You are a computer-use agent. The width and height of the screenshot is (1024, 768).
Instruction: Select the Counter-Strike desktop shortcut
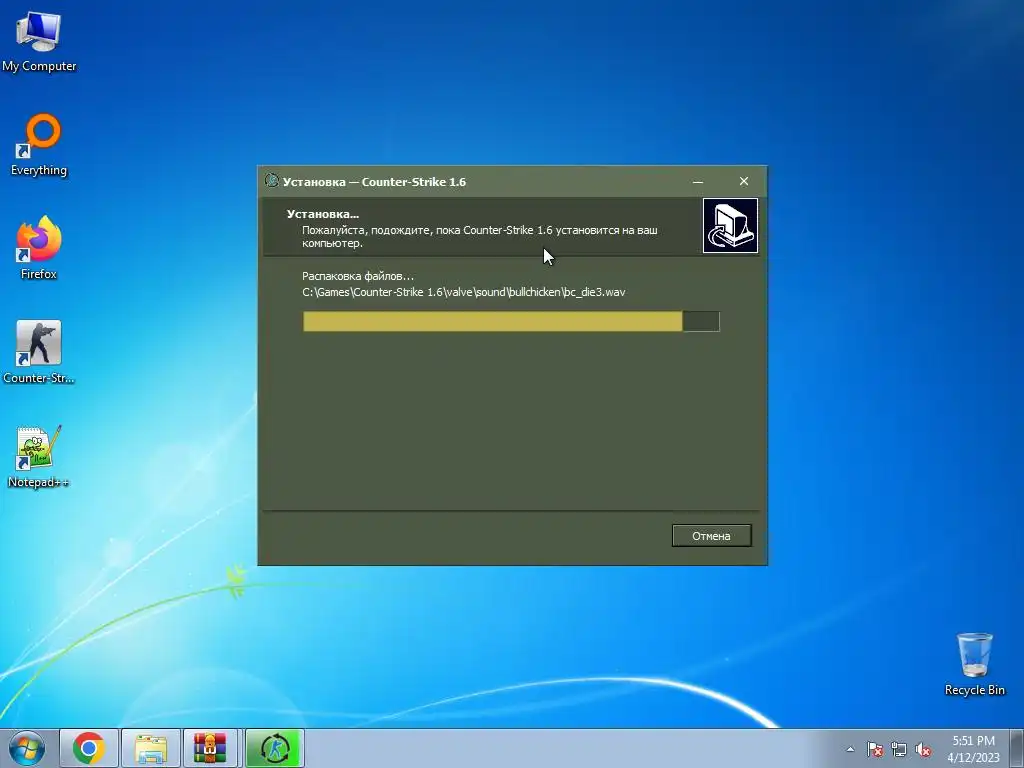coord(39,353)
